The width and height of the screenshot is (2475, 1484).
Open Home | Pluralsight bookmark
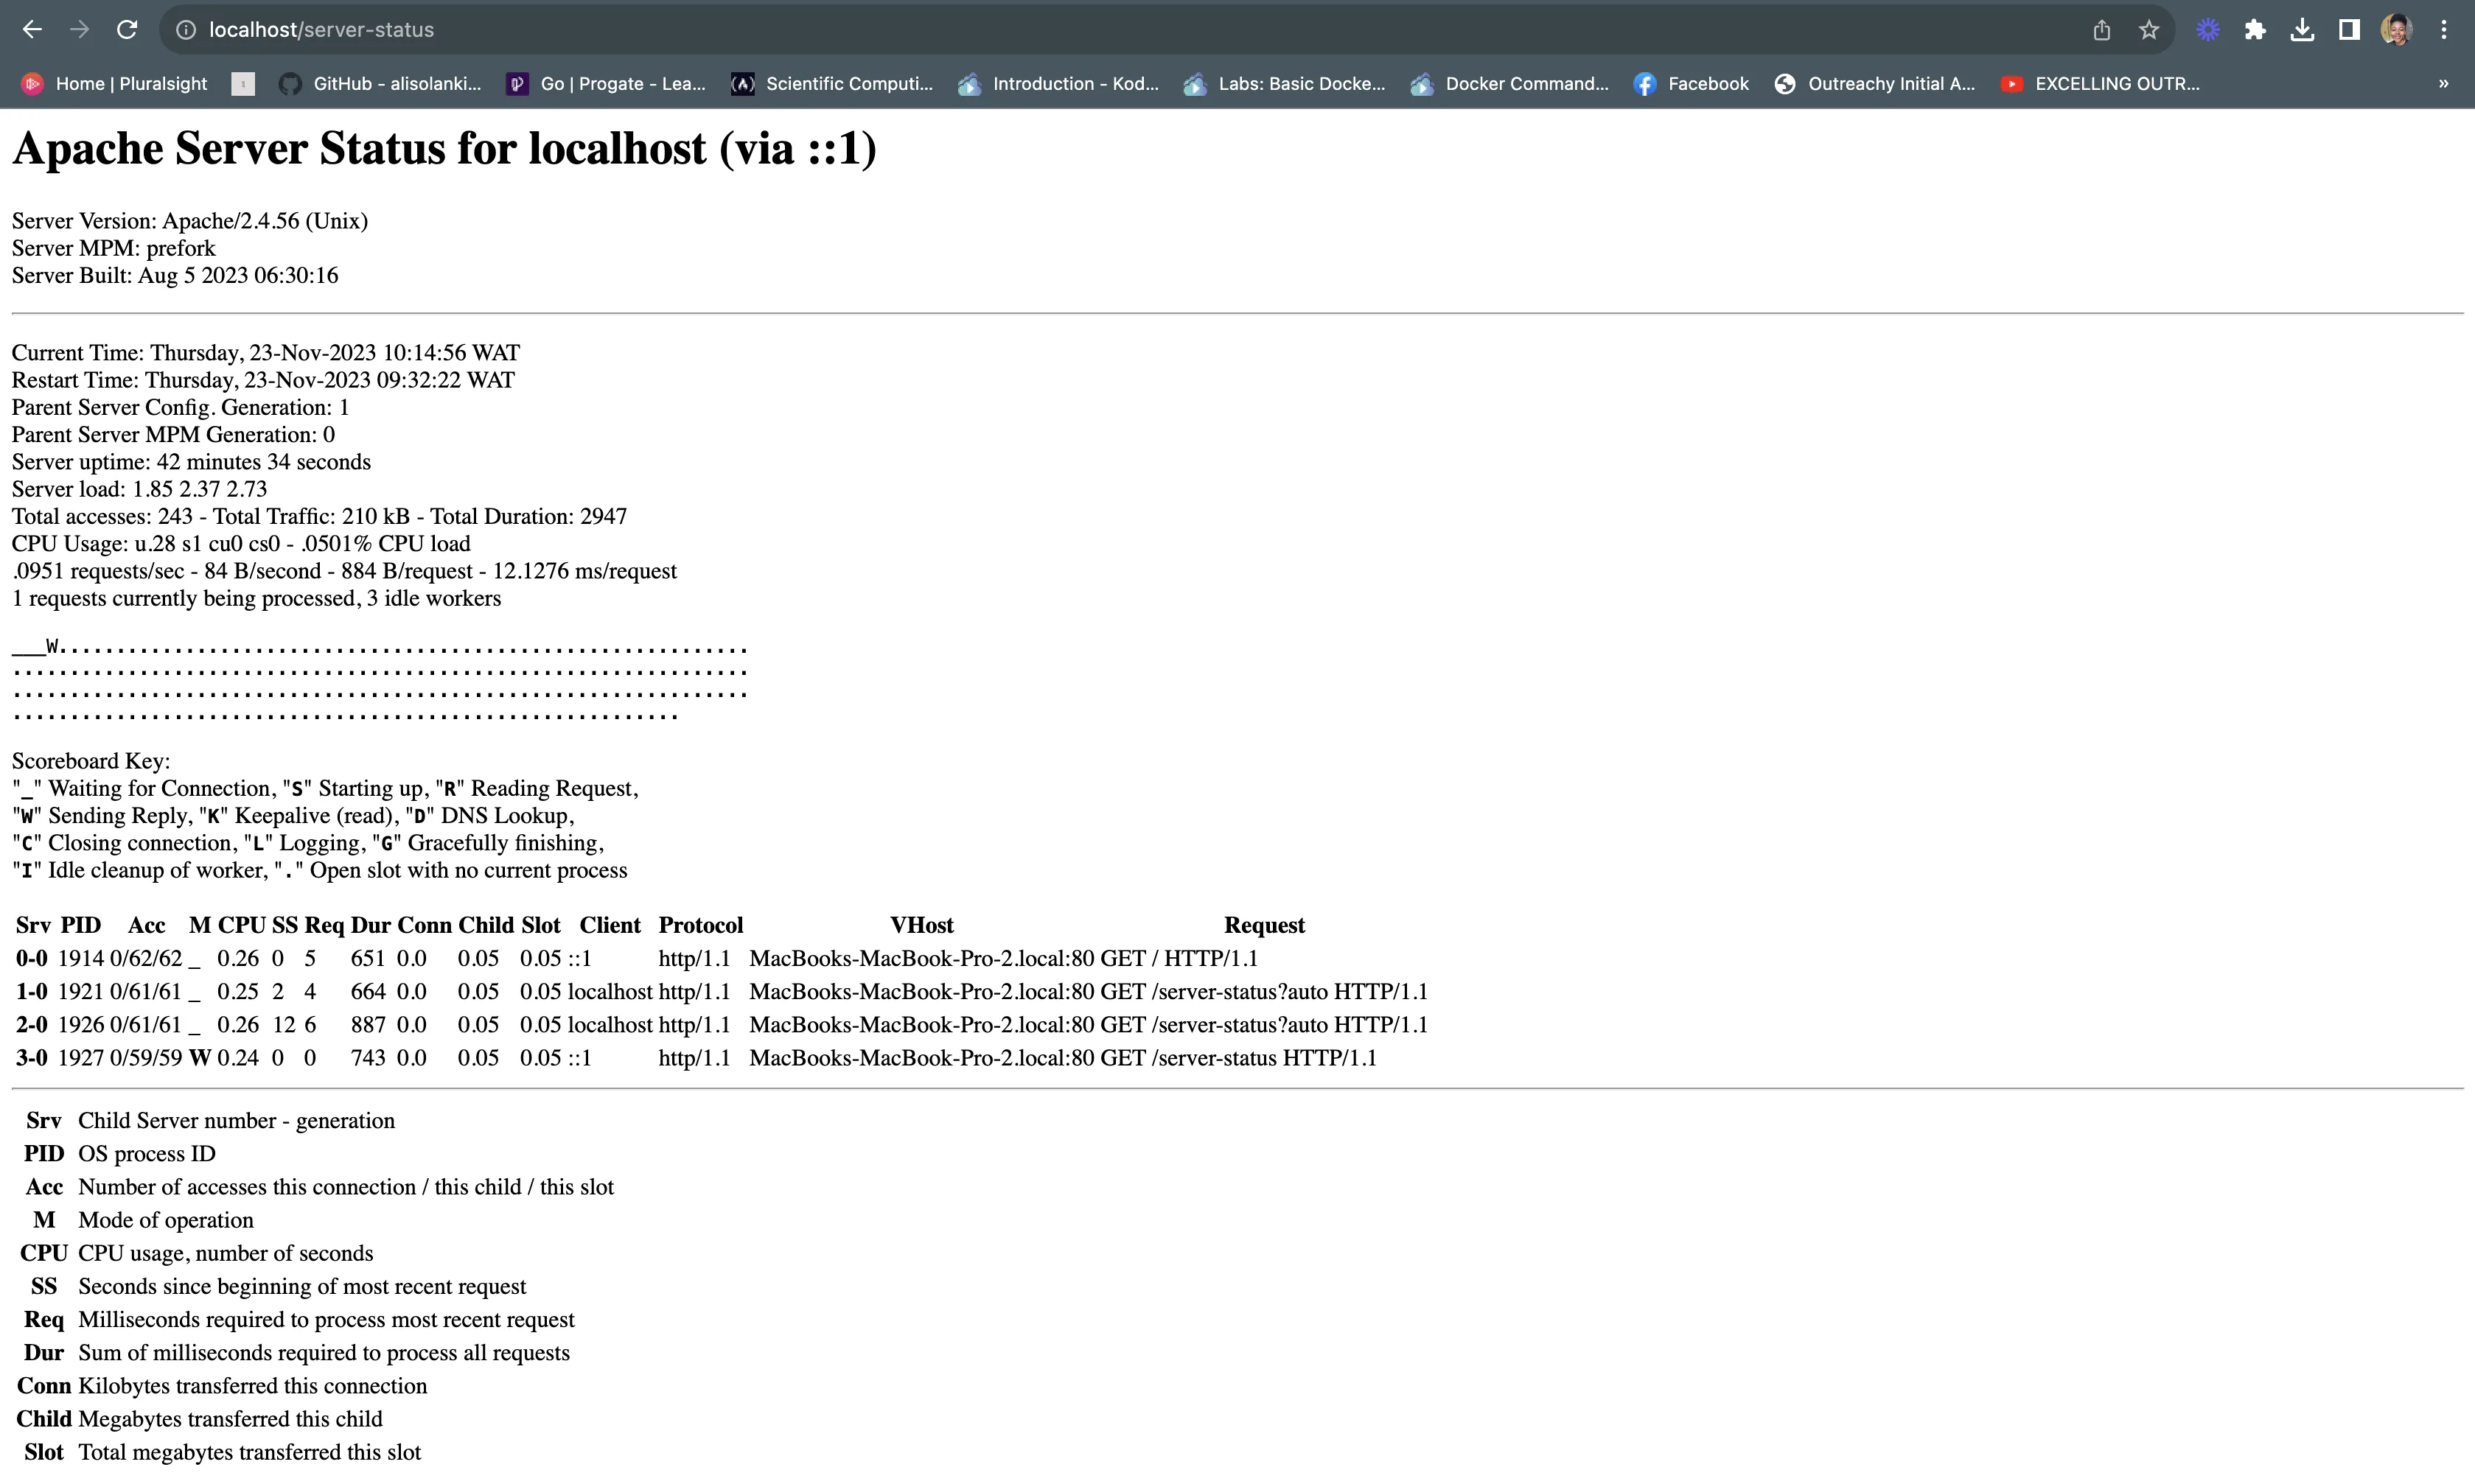click(115, 84)
